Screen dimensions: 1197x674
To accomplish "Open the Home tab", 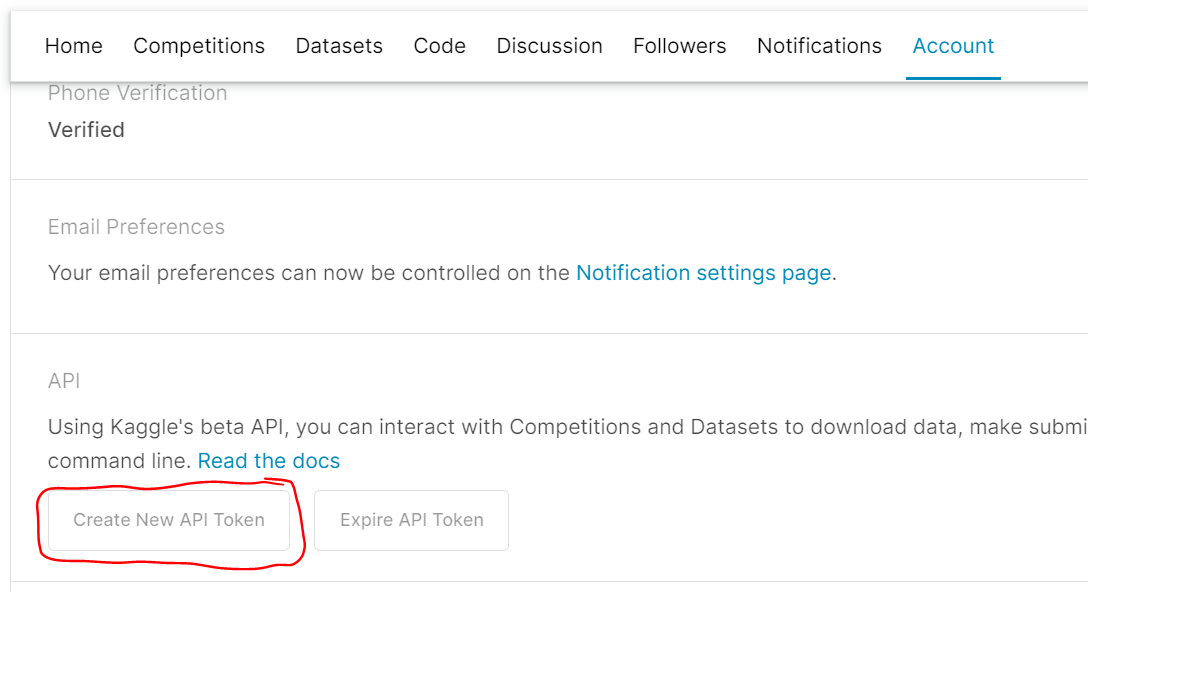I will click(73, 46).
